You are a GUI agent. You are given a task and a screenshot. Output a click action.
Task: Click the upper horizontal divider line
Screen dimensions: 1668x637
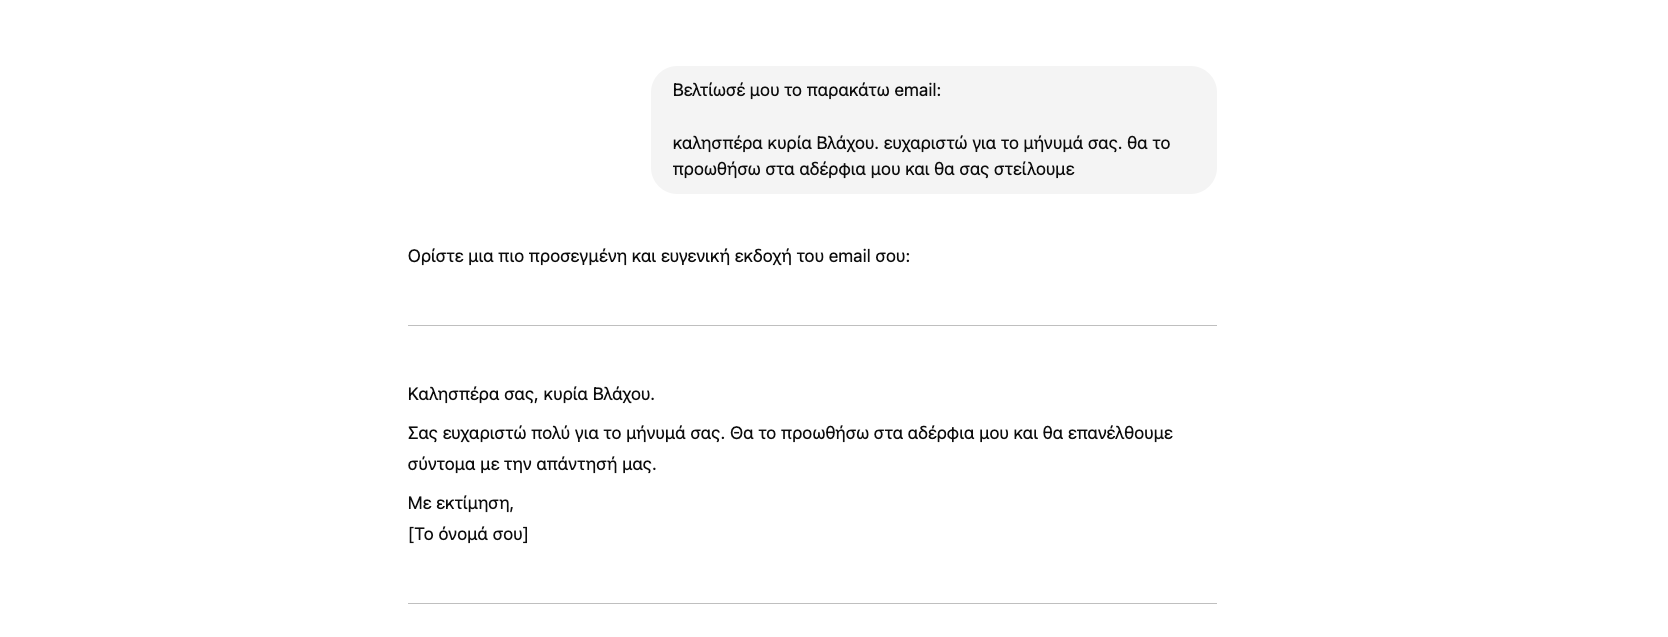point(812,325)
